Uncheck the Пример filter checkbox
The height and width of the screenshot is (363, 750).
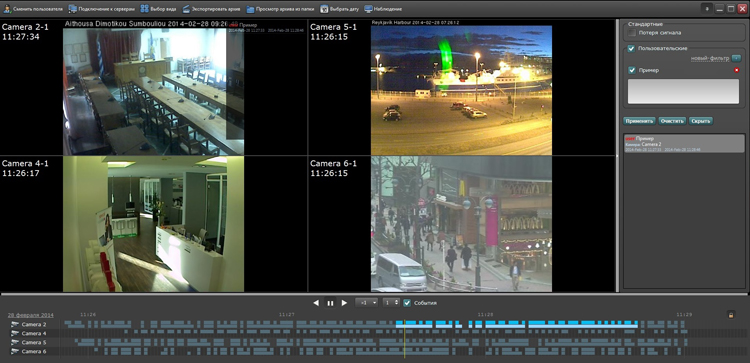pos(632,70)
